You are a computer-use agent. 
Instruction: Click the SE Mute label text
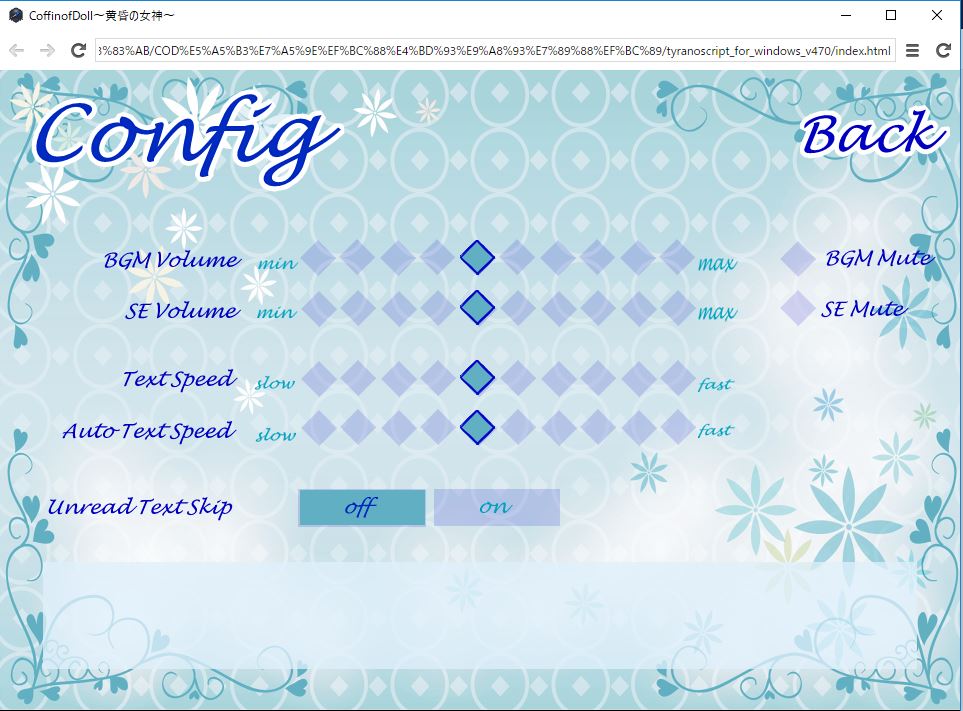click(864, 309)
